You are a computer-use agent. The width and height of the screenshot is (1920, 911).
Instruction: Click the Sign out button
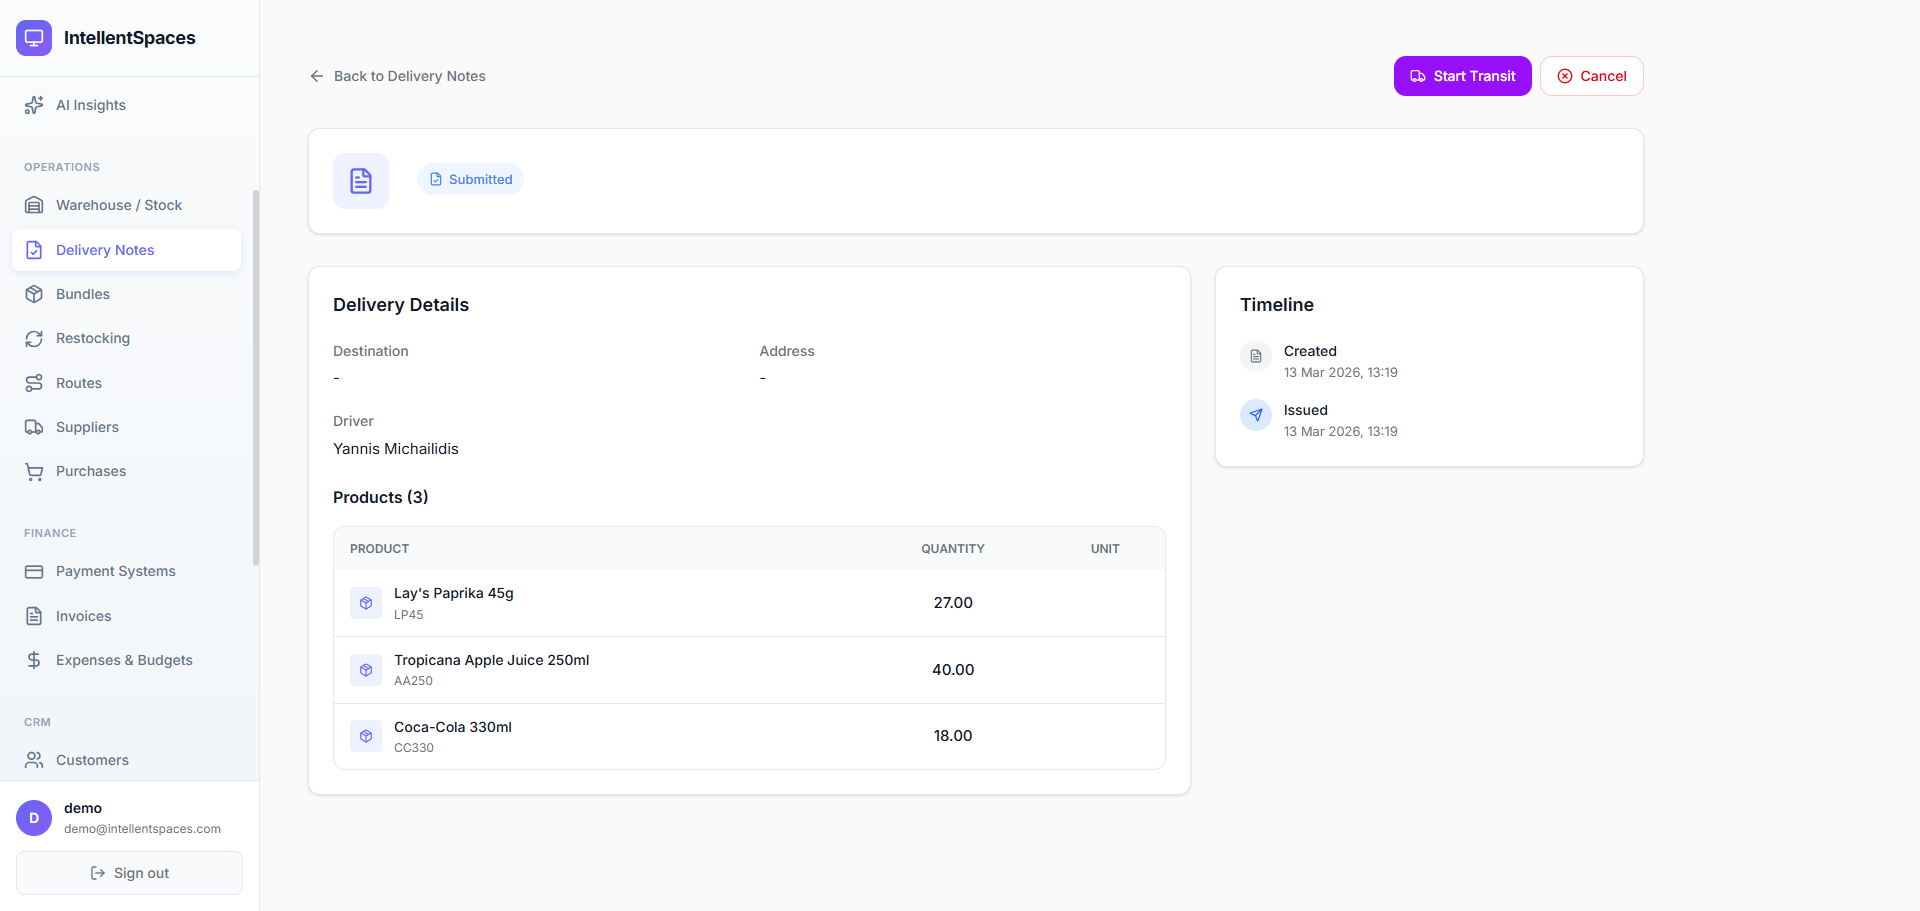129,873
